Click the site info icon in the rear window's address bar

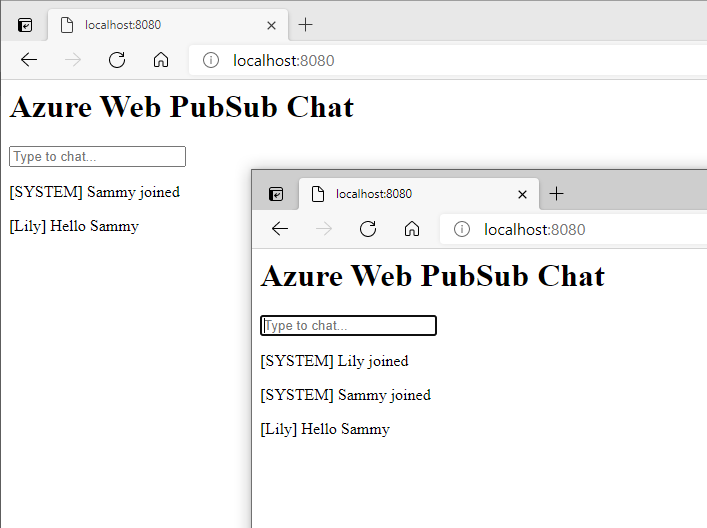pyautogui.click(x=211, y=60)
